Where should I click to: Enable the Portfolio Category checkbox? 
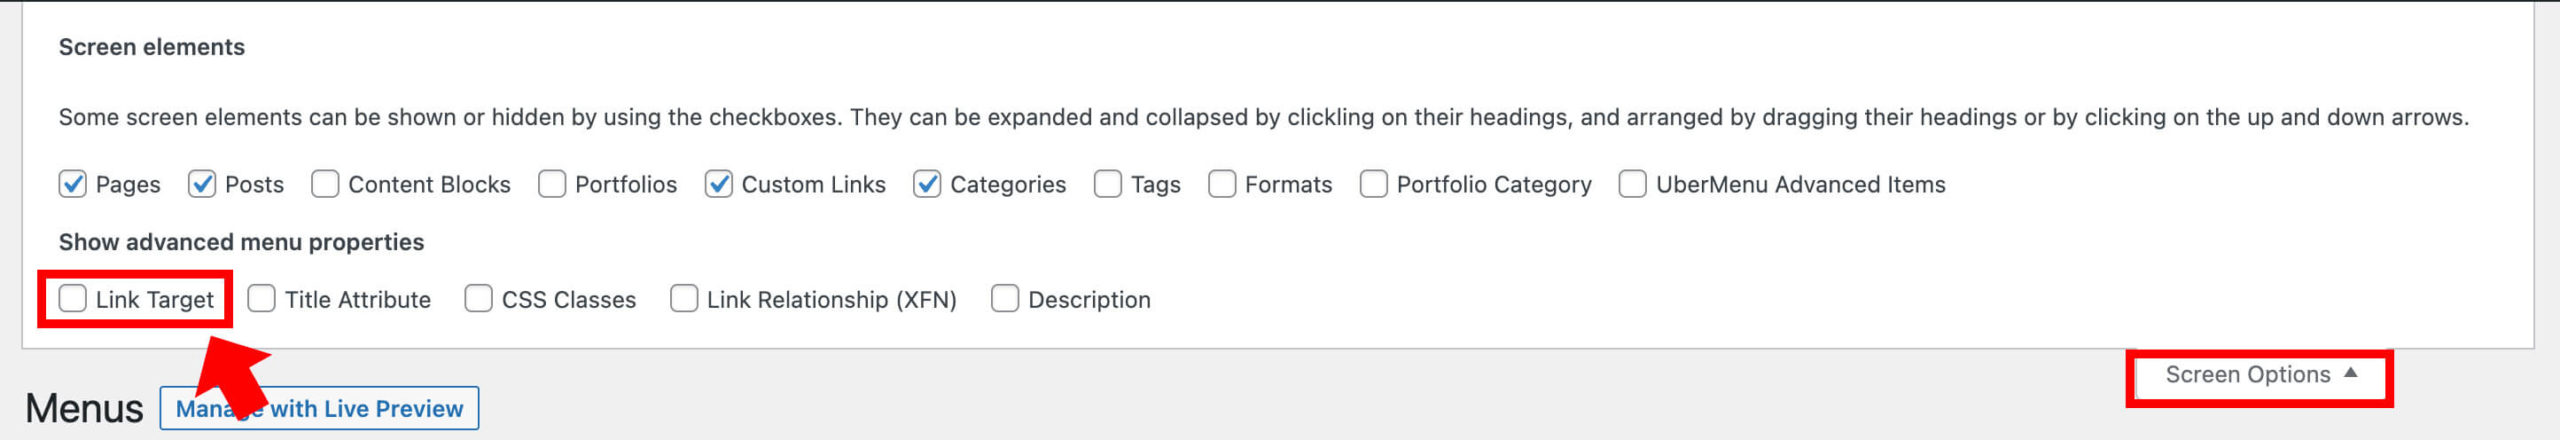tap(1374, 184)
